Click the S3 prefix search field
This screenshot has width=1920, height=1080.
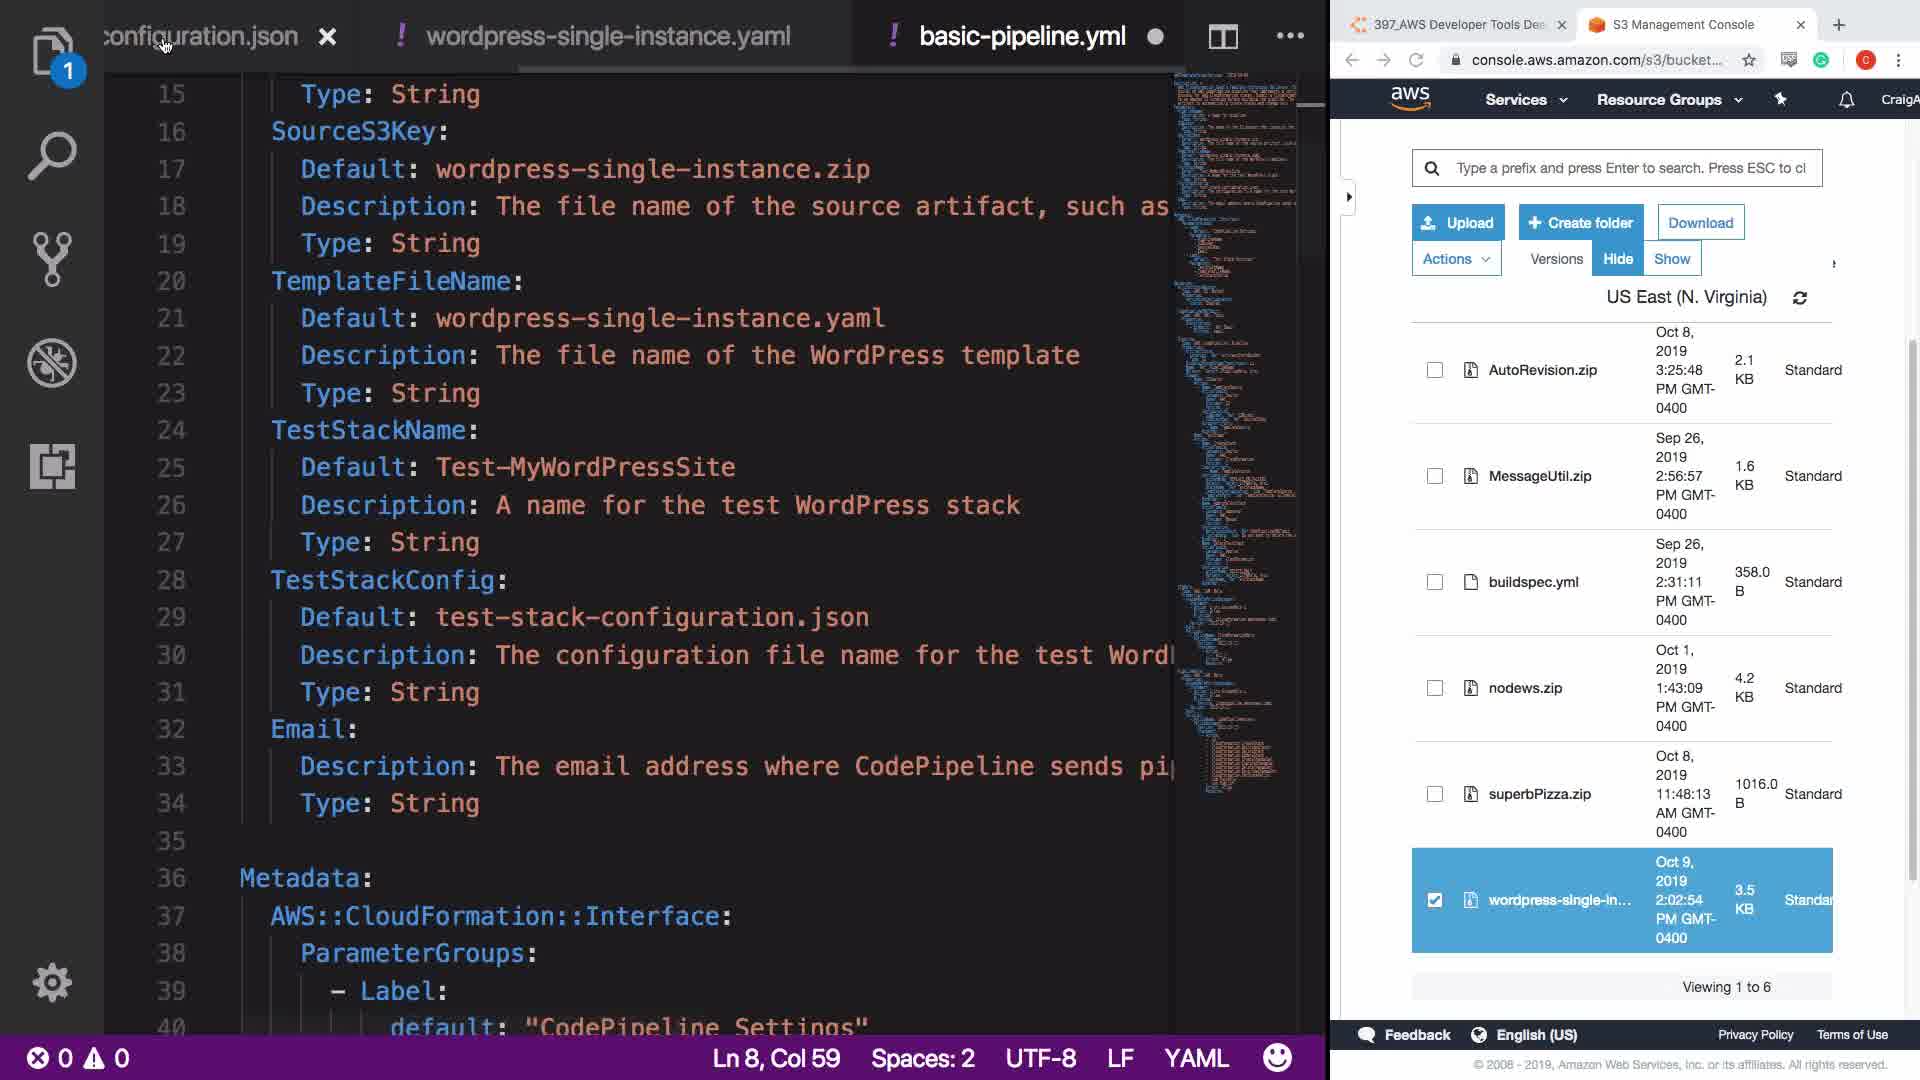[1630, 168]
